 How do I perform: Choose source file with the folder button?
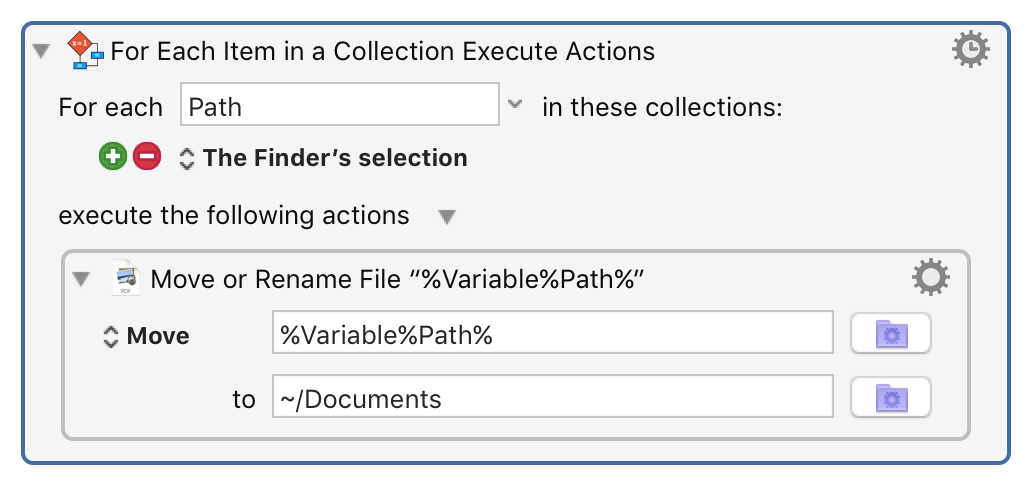(890, 335)
